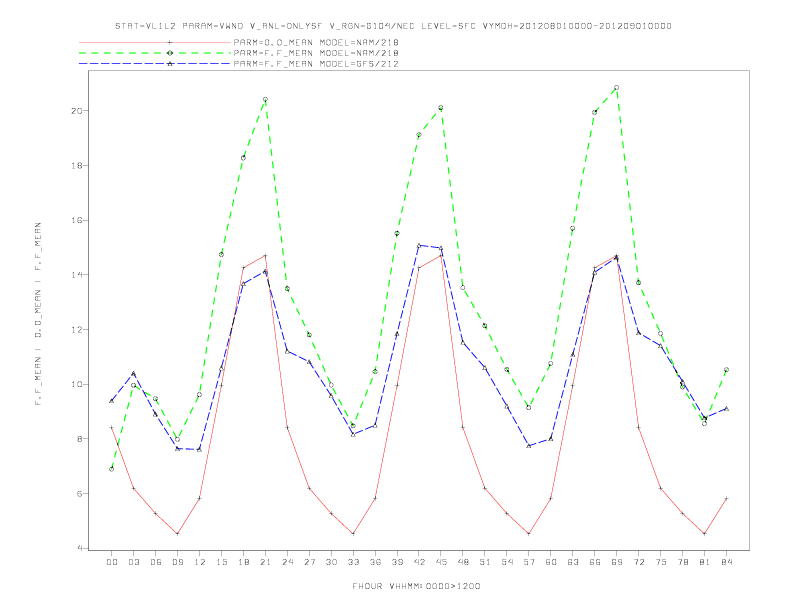Click the x-axis title FHOUR VHHMM:0000>1200
The height and width of the screenshot is (612, 792).
[416, 586]
